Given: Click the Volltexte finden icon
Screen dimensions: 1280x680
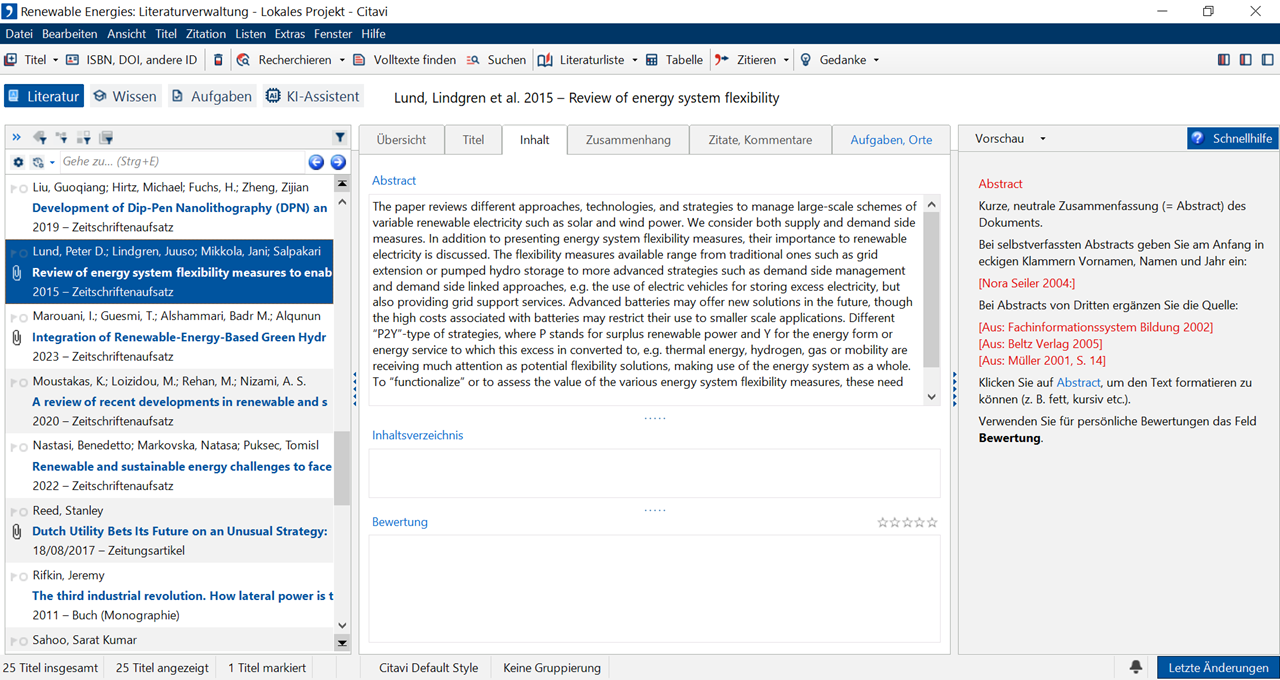Looking at the screenshot, I should click(360, 60).
